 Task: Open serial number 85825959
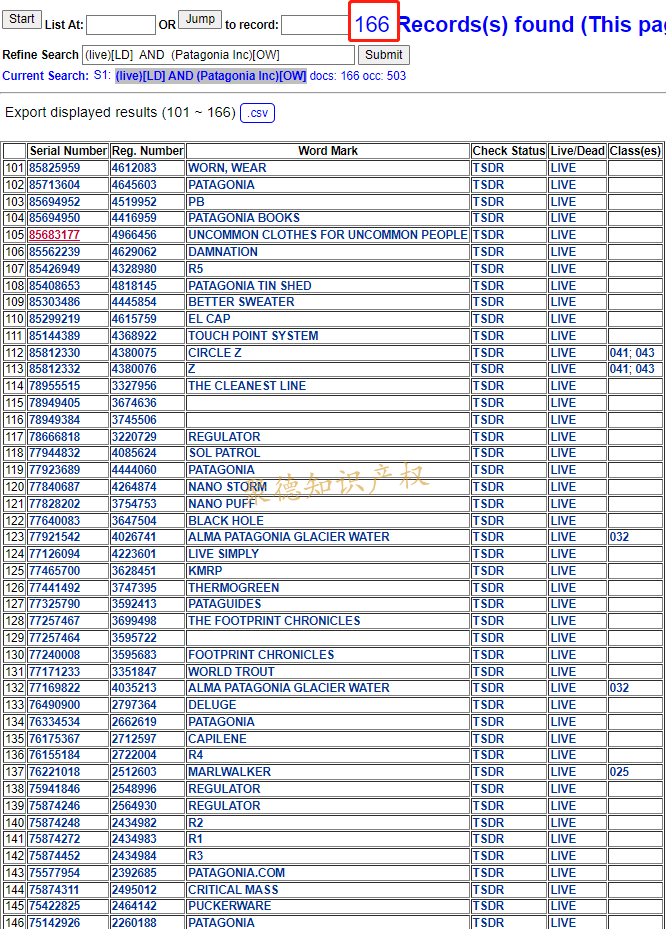click(x=55, y=168)
